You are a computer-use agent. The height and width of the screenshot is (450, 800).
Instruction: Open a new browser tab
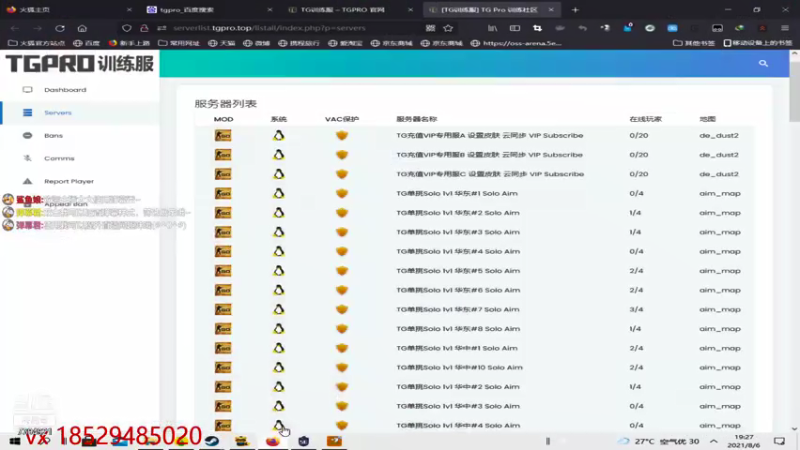point(575,10)
